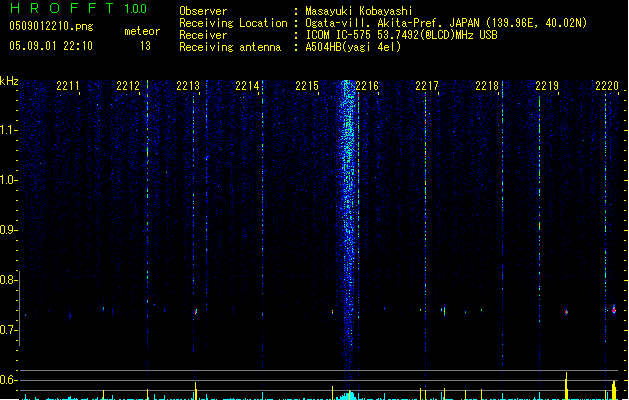Click the 2220 time marker

pyautogui.click(x=607, y=86)
